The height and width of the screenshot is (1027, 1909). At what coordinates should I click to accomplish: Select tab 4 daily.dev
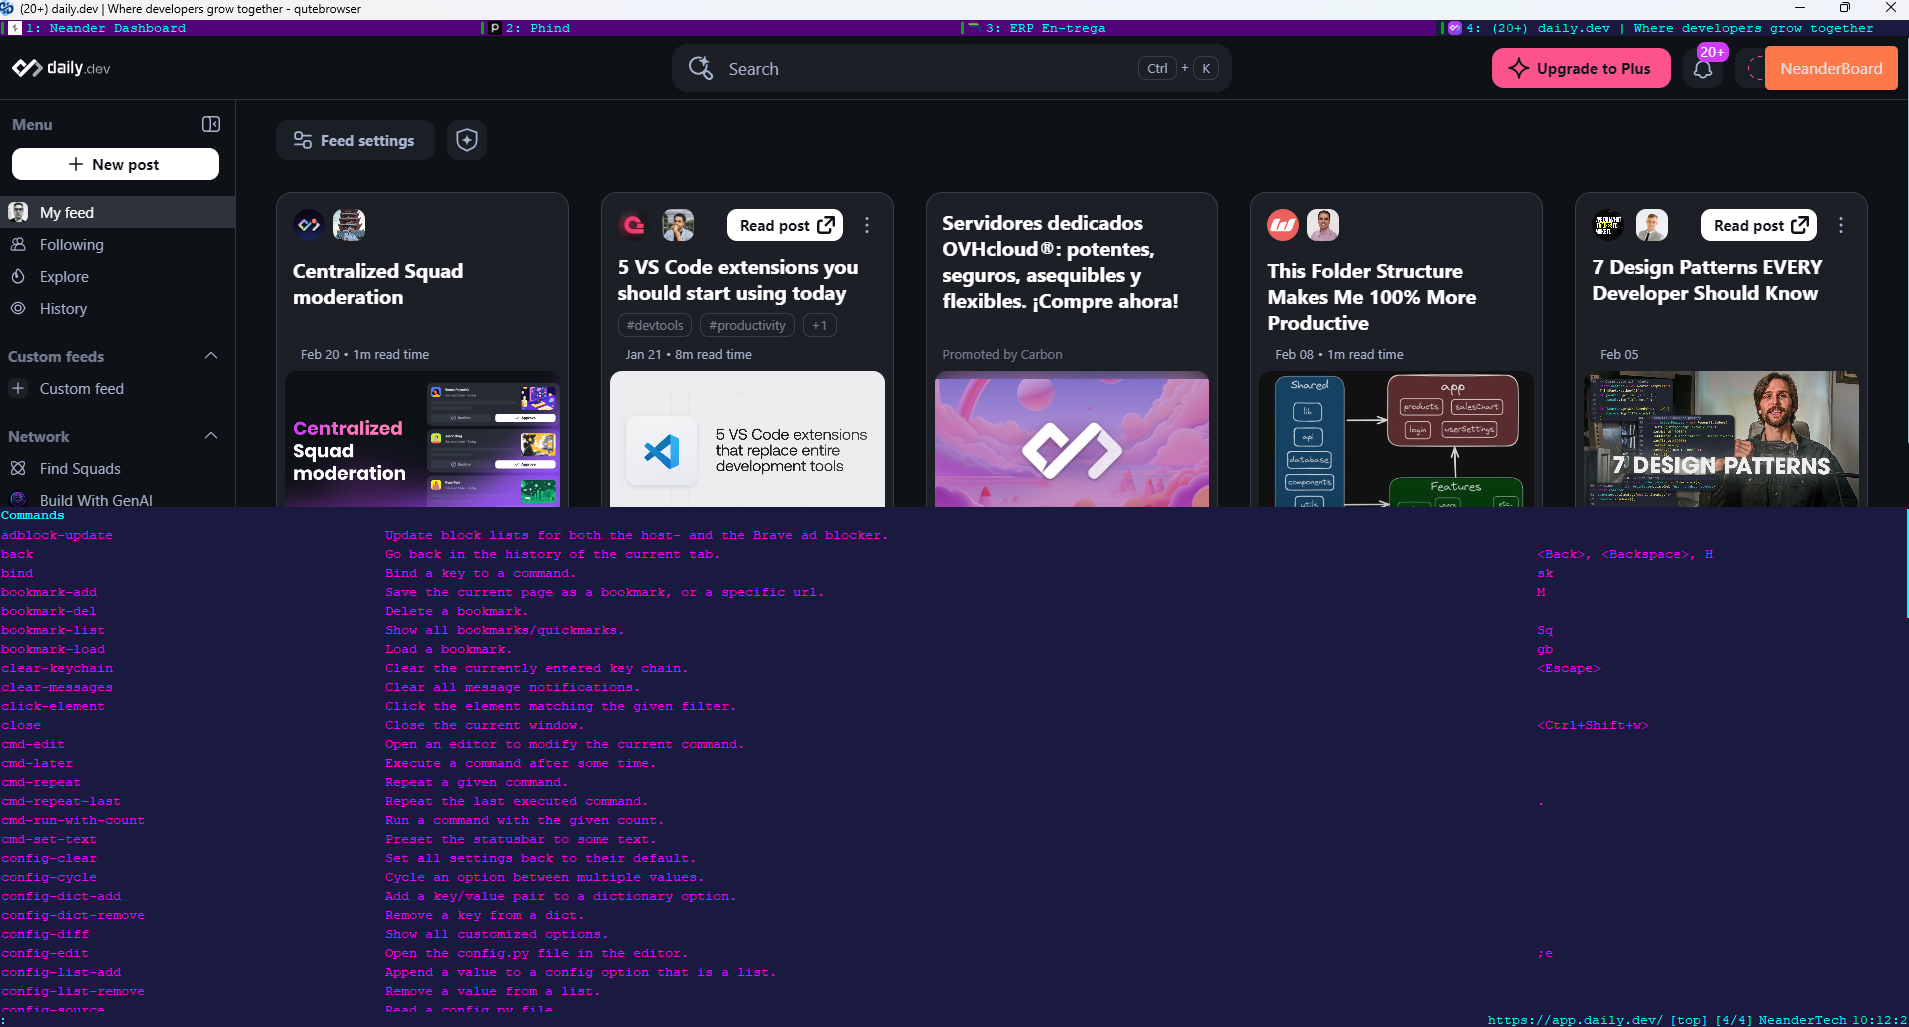[1675, 28]
